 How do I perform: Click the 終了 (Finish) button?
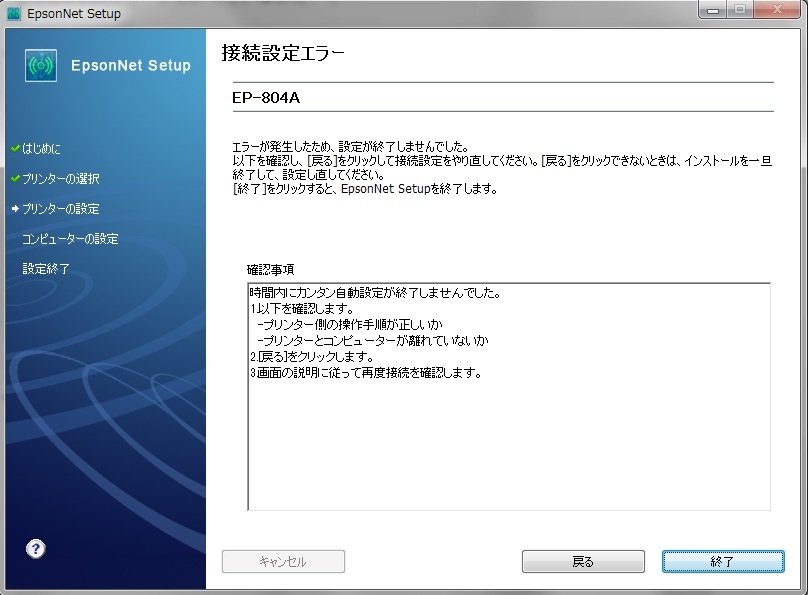(723, 561)
